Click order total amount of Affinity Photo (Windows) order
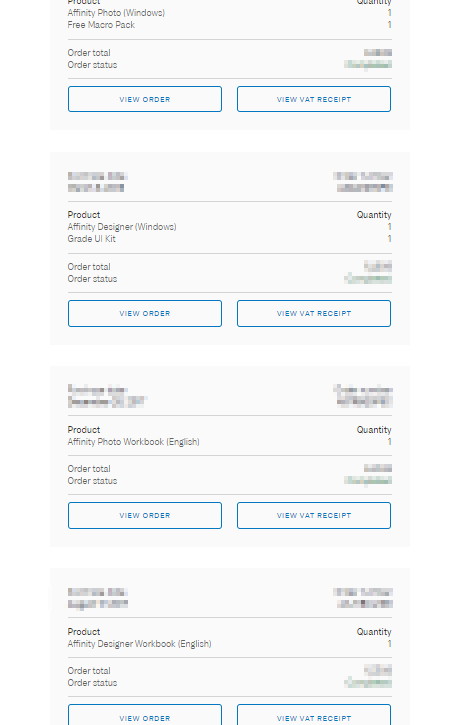Screen dimensions: 460x725 pyautogui.click(x=378, y=53)
